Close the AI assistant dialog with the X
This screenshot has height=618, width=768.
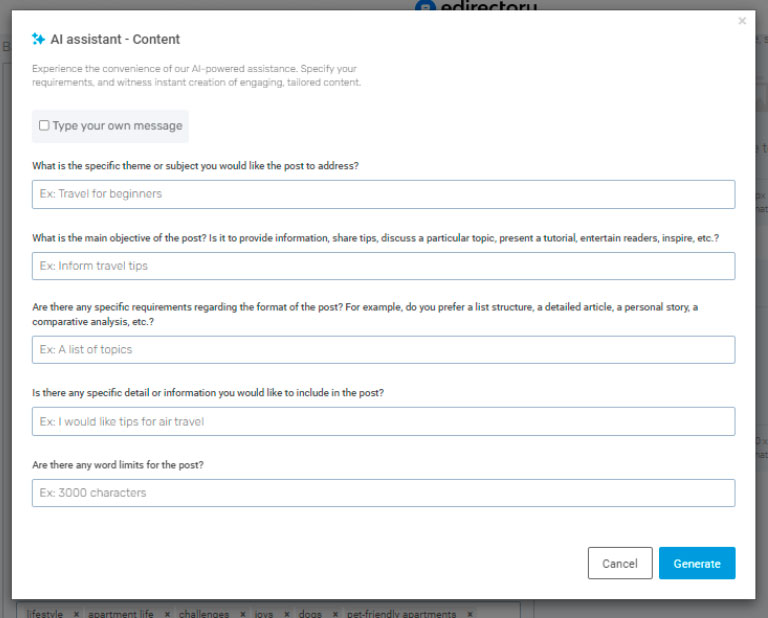pos(742,21)
